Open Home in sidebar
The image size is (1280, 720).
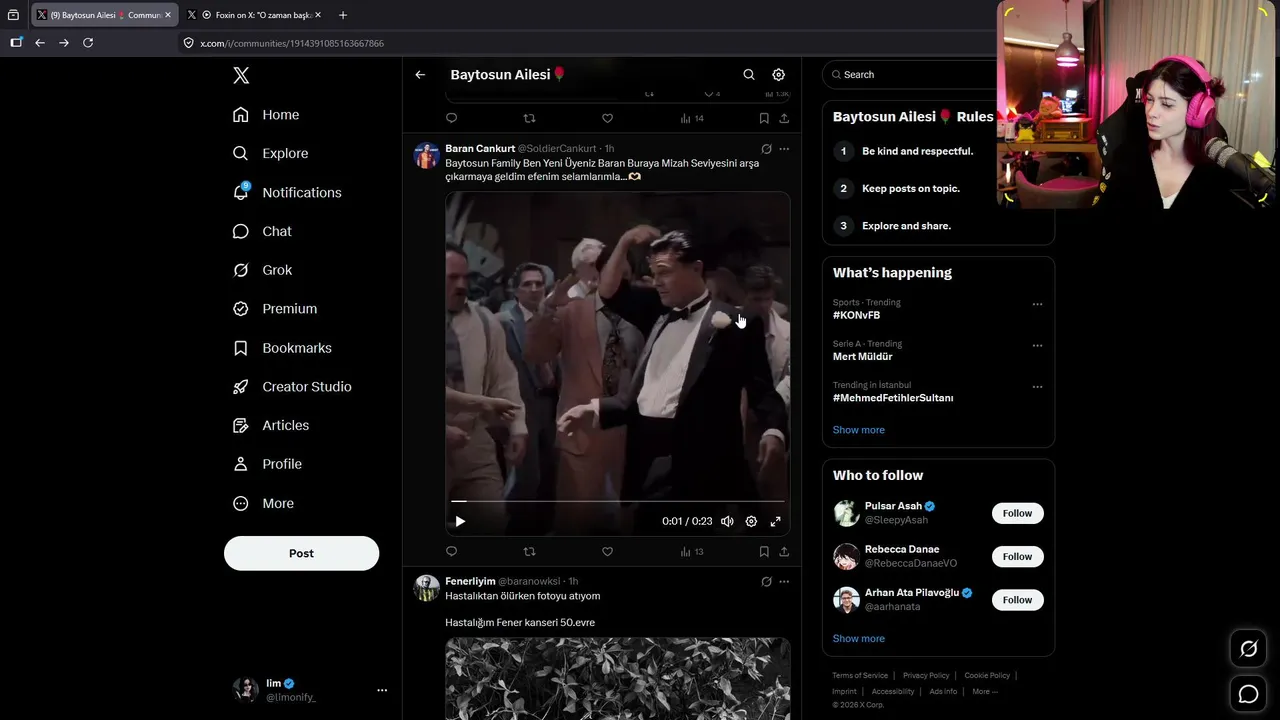(266, 115)
